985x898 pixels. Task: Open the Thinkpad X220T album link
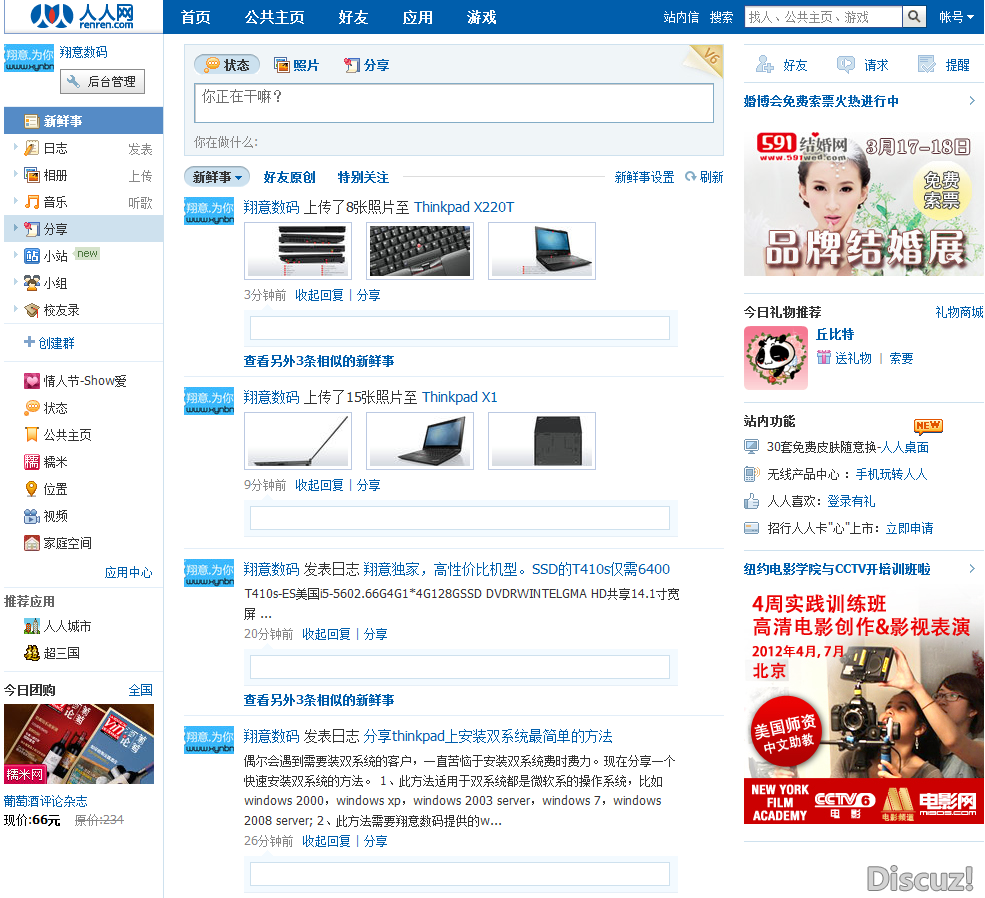coord(464,207)
